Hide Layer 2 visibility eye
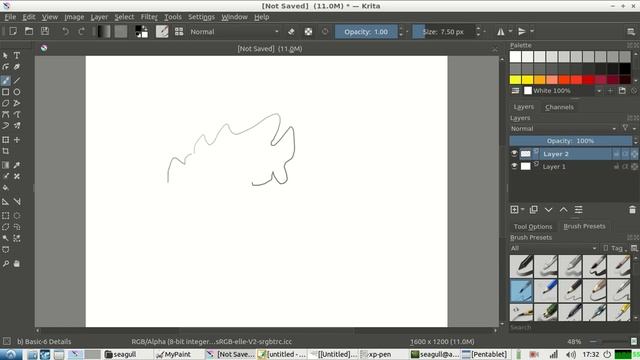Screen dimensions: 640x360 [x=514, y=153]
